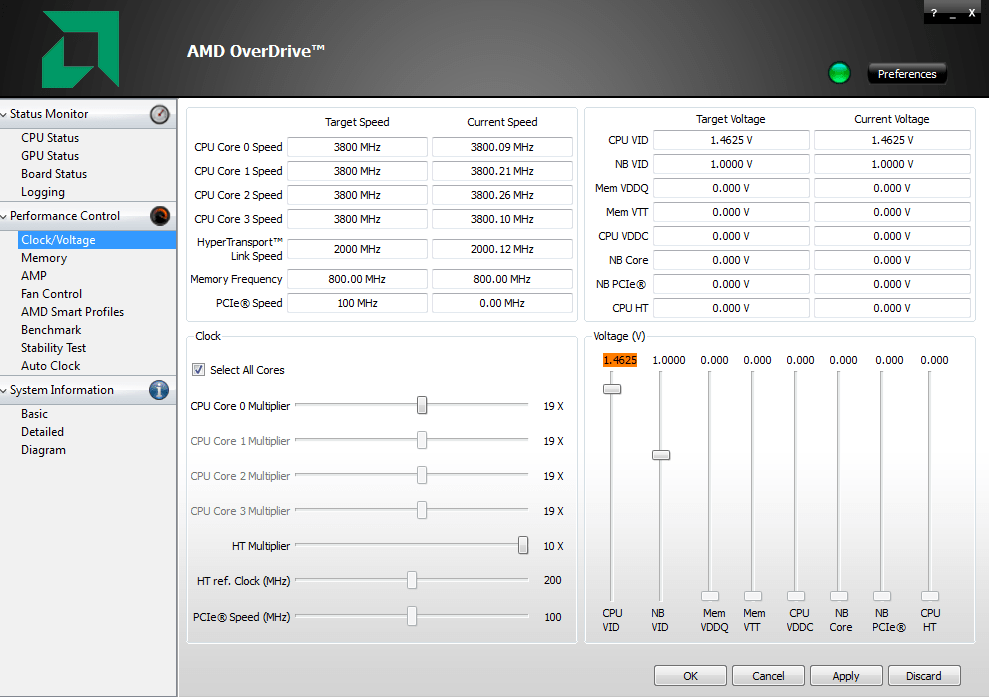The width and height of the screenshot is (989, 697).
Task: Click the 1.0000 NB VID value label
Action: (669, 360)
